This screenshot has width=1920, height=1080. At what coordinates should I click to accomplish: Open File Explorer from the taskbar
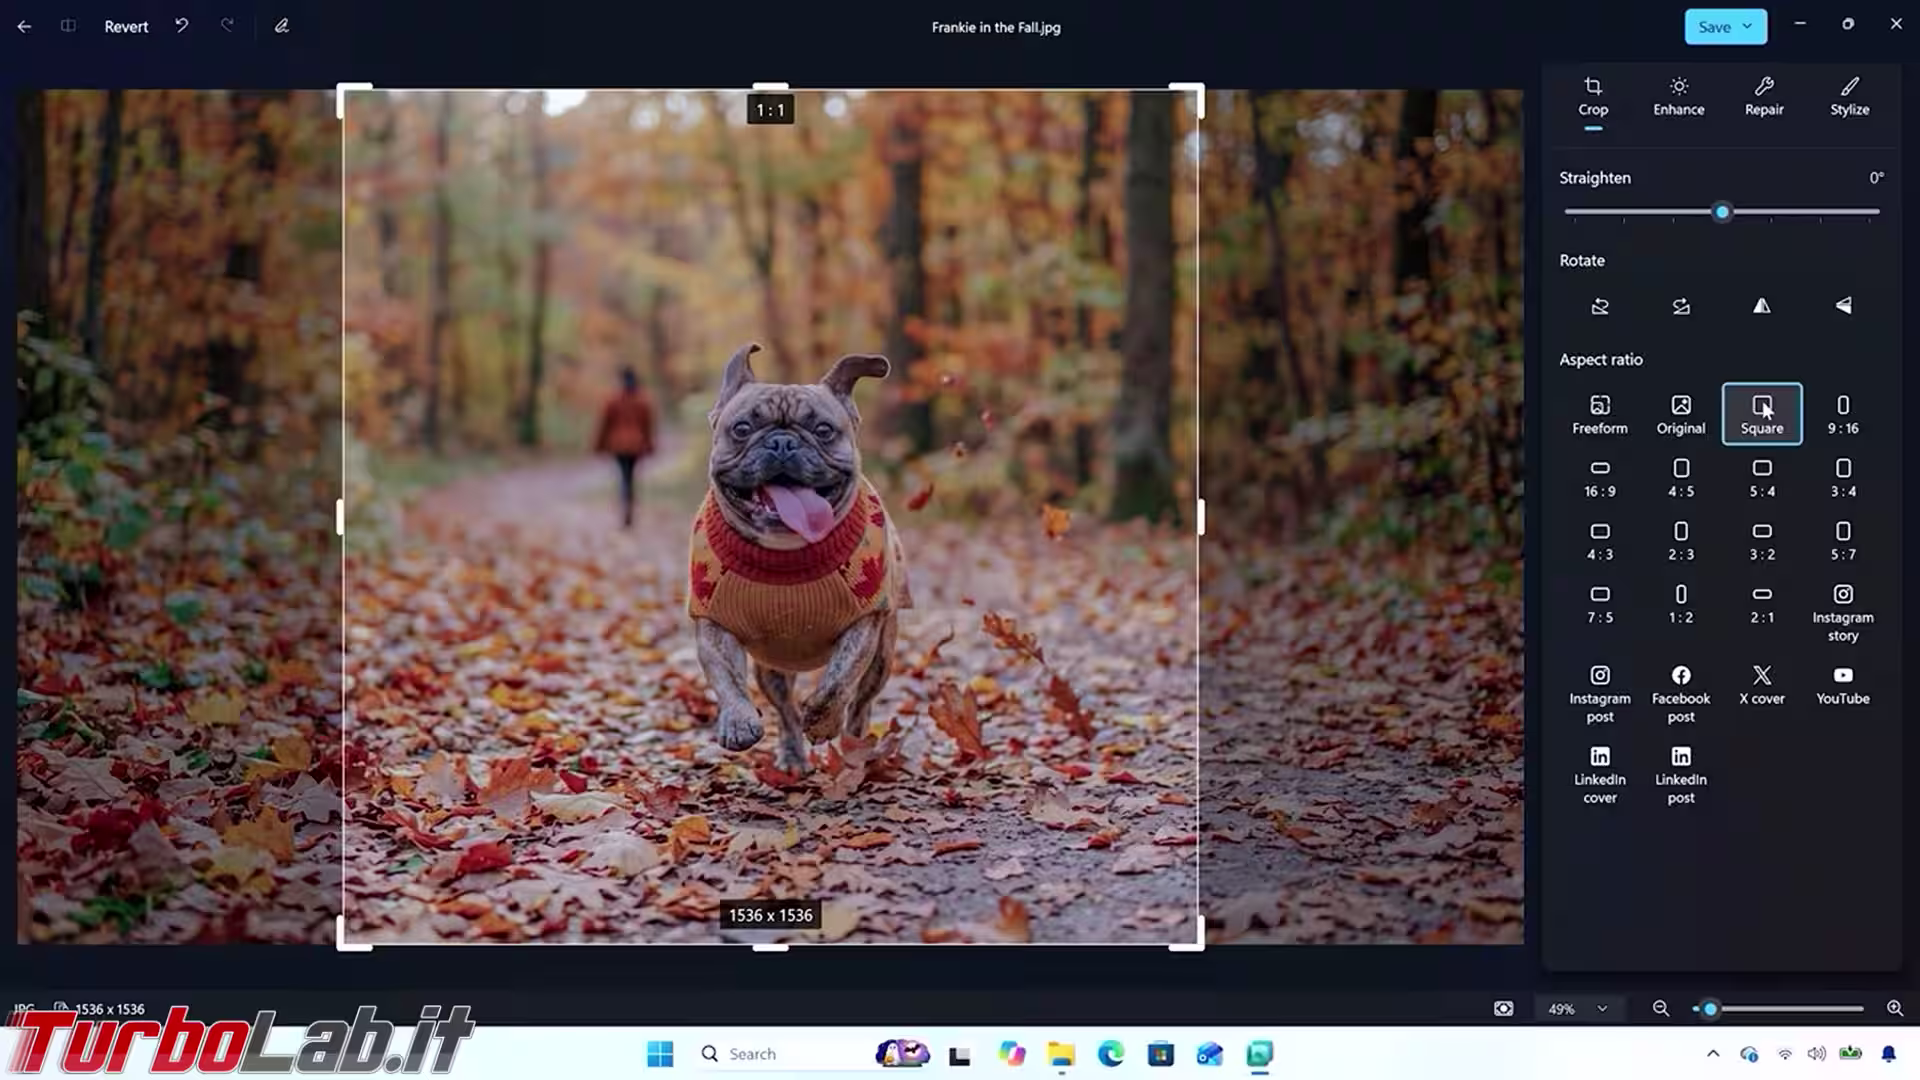click(x=1060, y=1054)
